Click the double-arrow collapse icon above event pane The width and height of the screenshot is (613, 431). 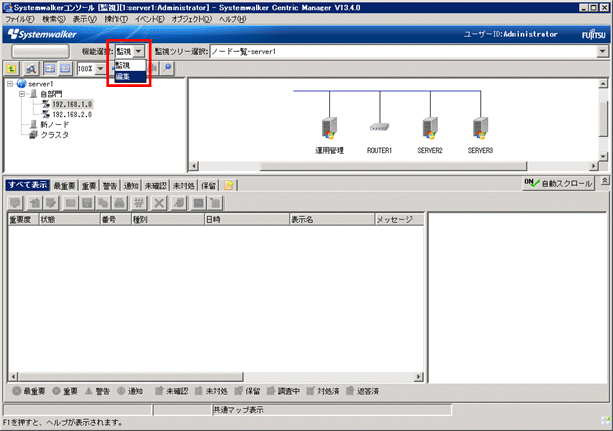[x=604, y=181]
